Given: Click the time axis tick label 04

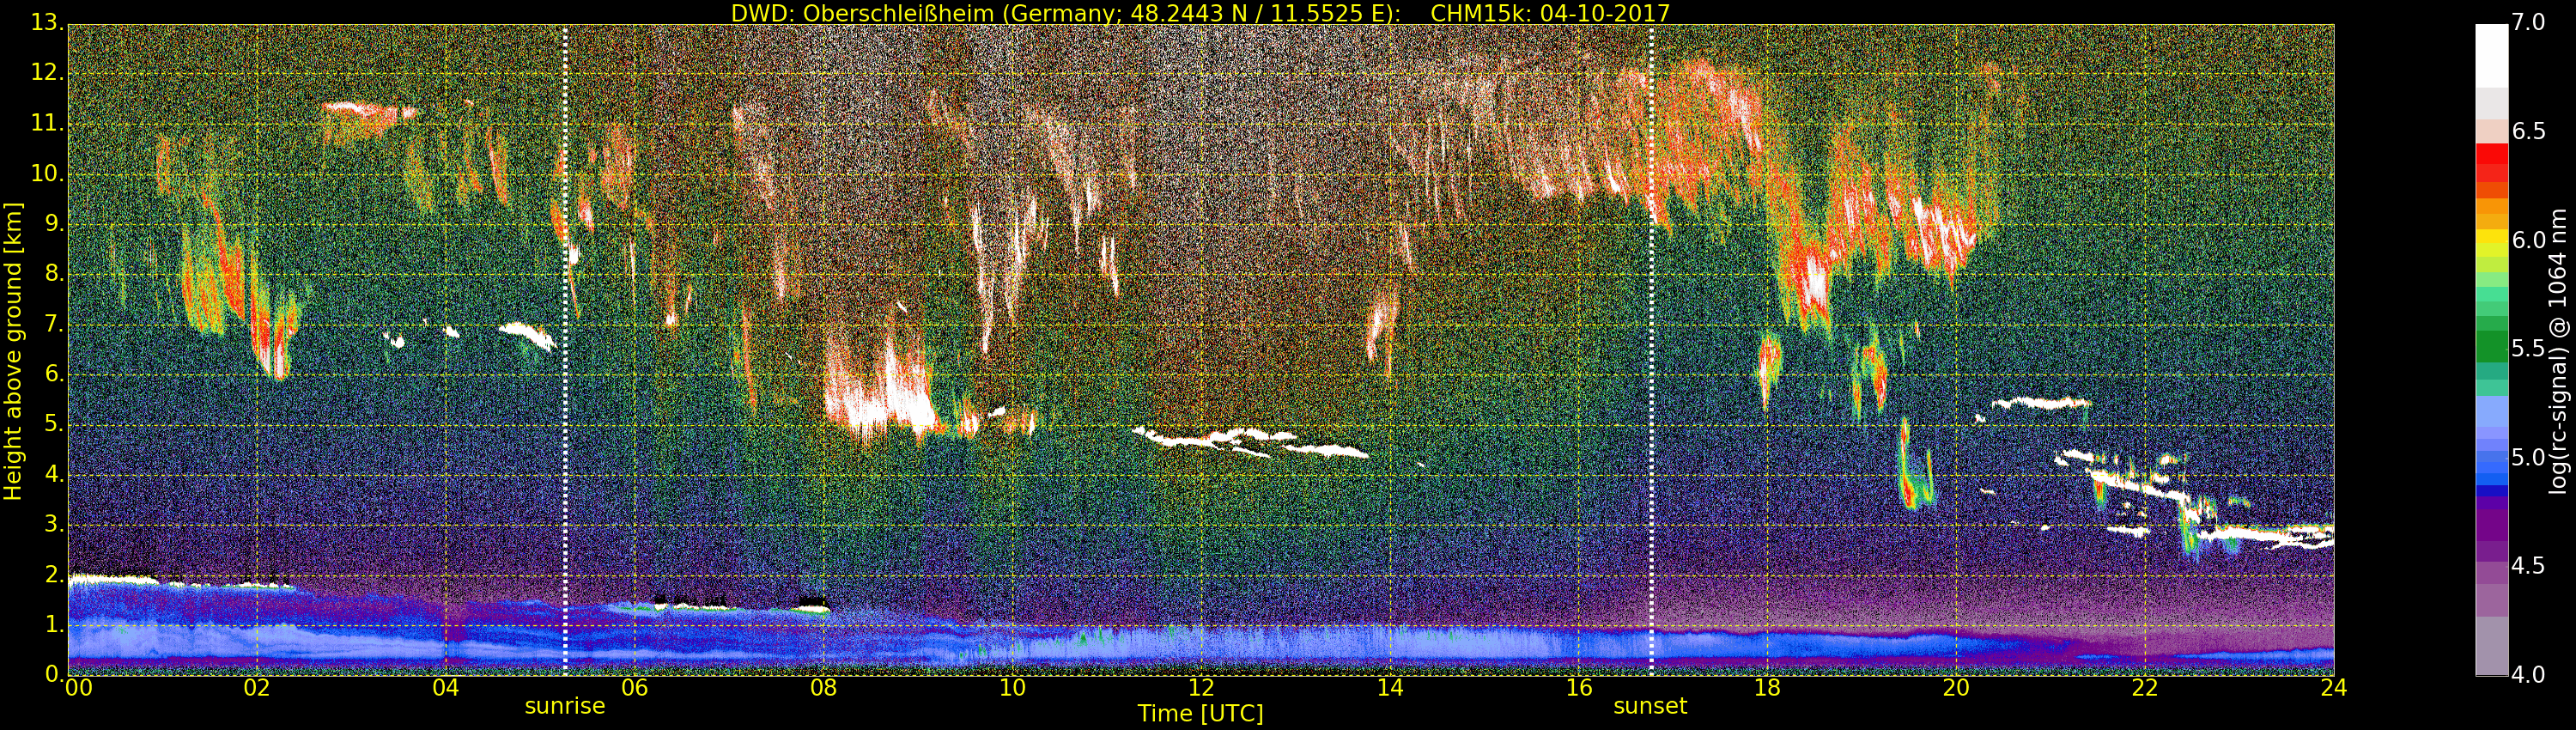Looking at the screenshot, I should tap(446, 688).
